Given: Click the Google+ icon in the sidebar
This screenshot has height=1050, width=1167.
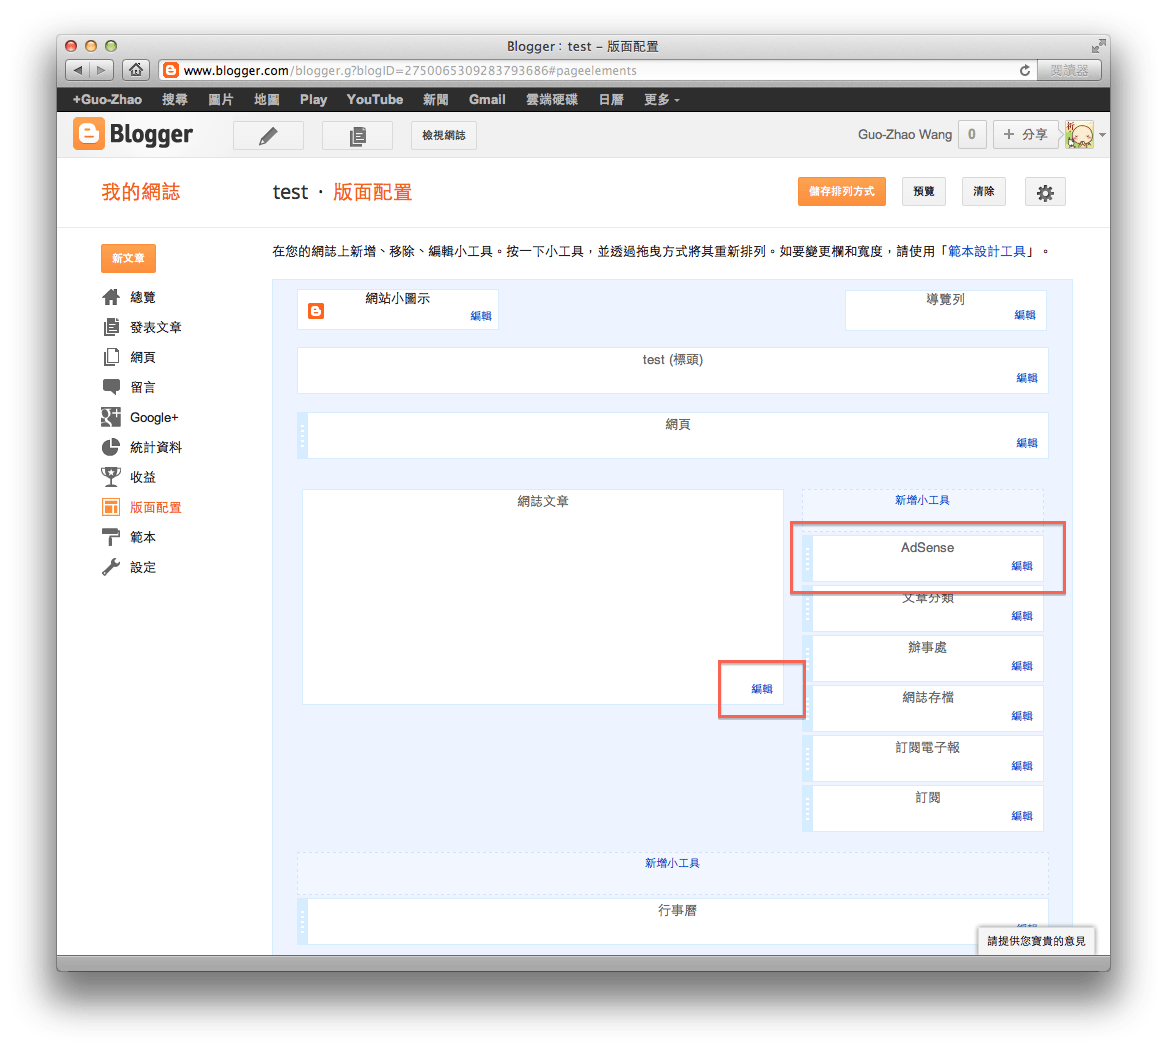Looking at the screenshot, I should click(110, 417).
